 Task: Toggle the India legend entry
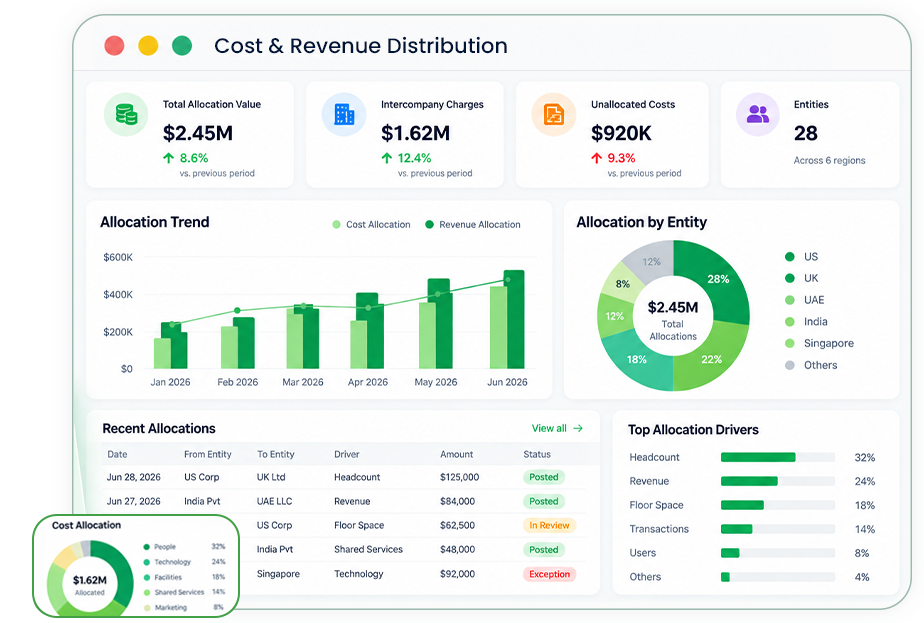coord(806,322)
